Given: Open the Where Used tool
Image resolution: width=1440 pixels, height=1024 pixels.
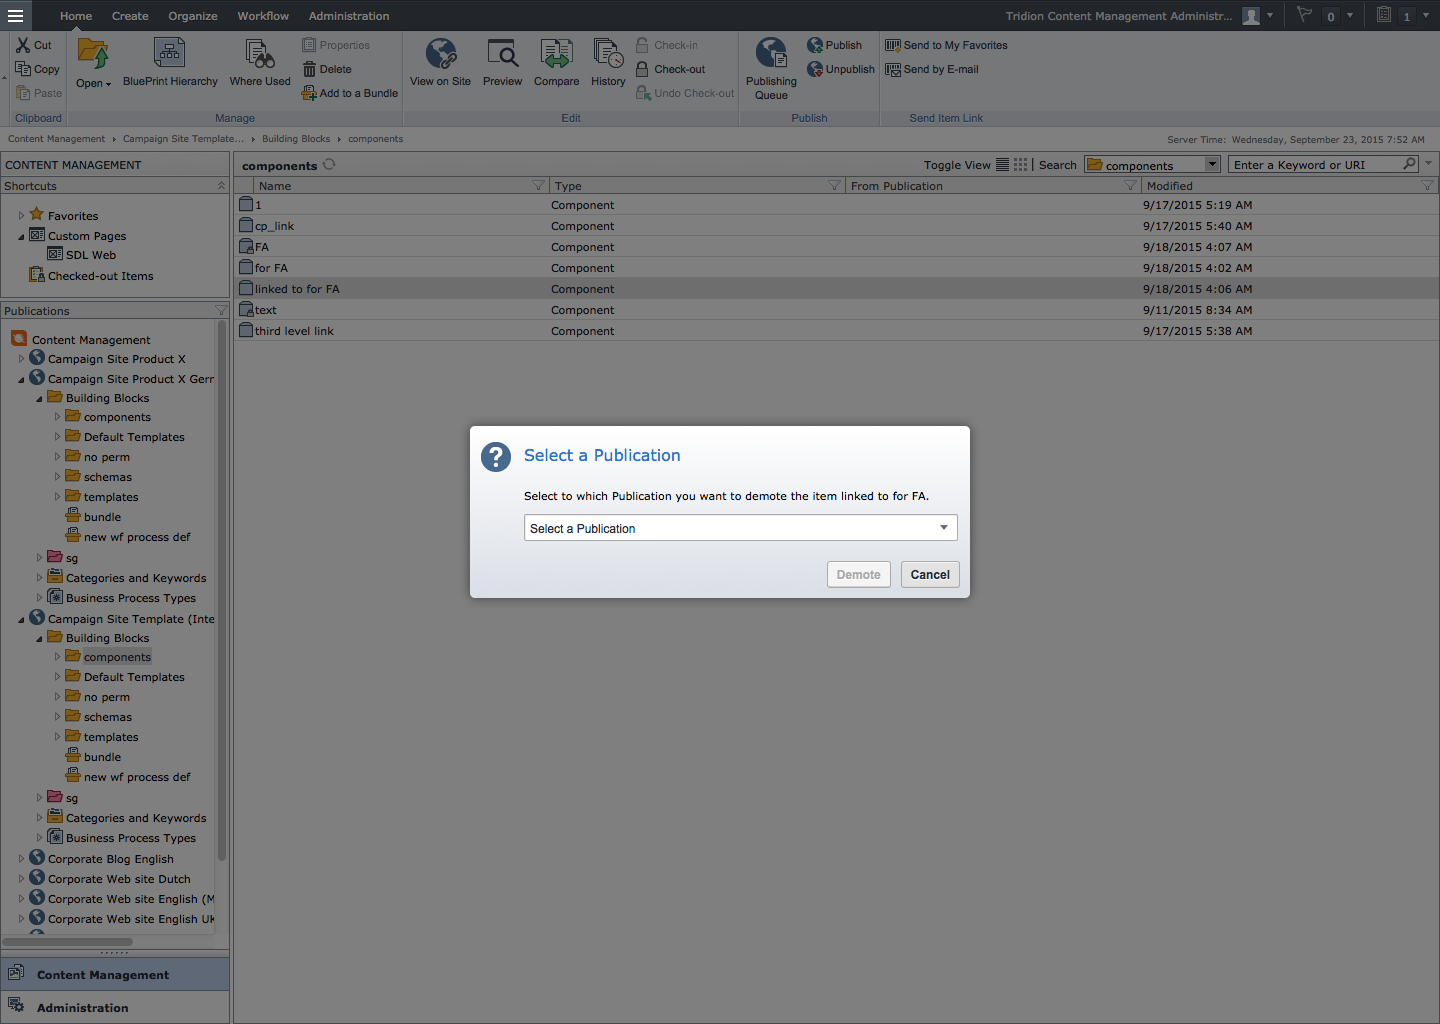Looking at the screenshot, I should [x=260, y=54].
